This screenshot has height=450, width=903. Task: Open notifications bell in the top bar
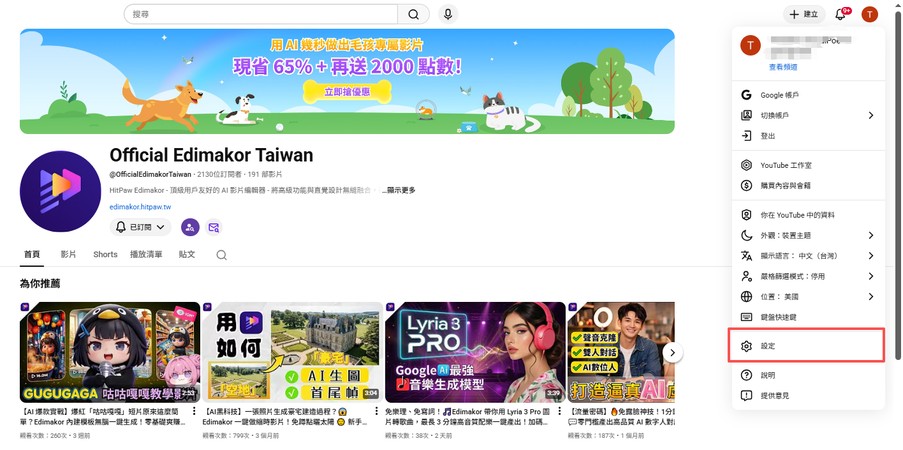coord(841,14)
